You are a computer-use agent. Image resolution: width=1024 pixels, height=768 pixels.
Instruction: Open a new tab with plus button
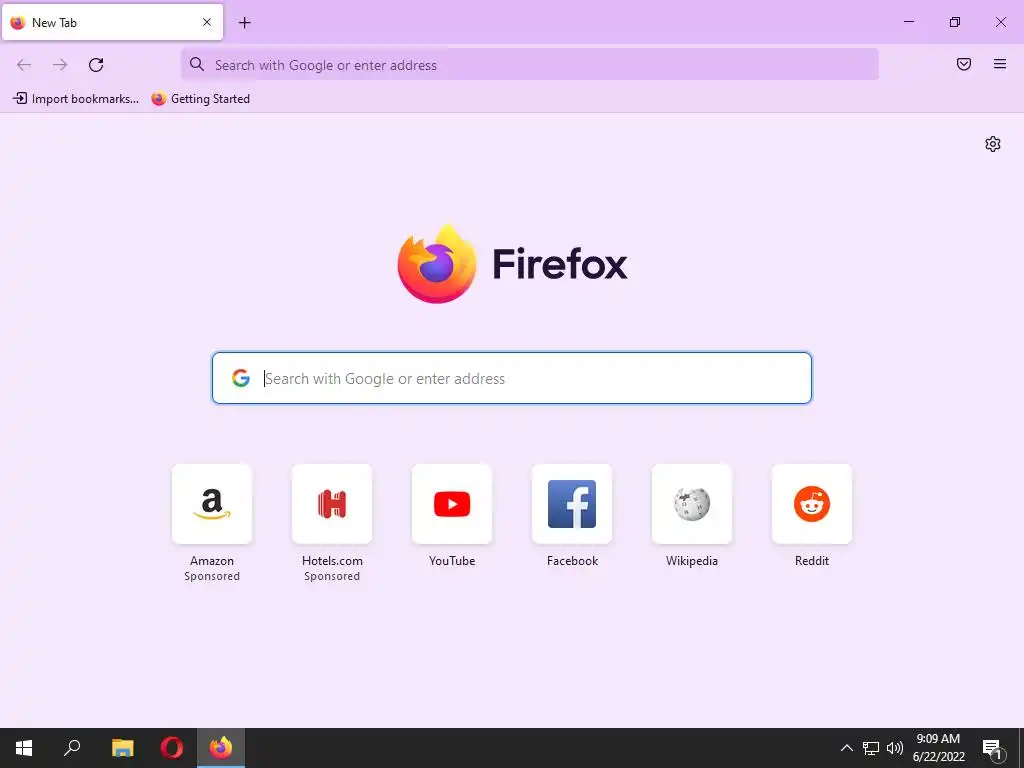click(x=244, y=23)
